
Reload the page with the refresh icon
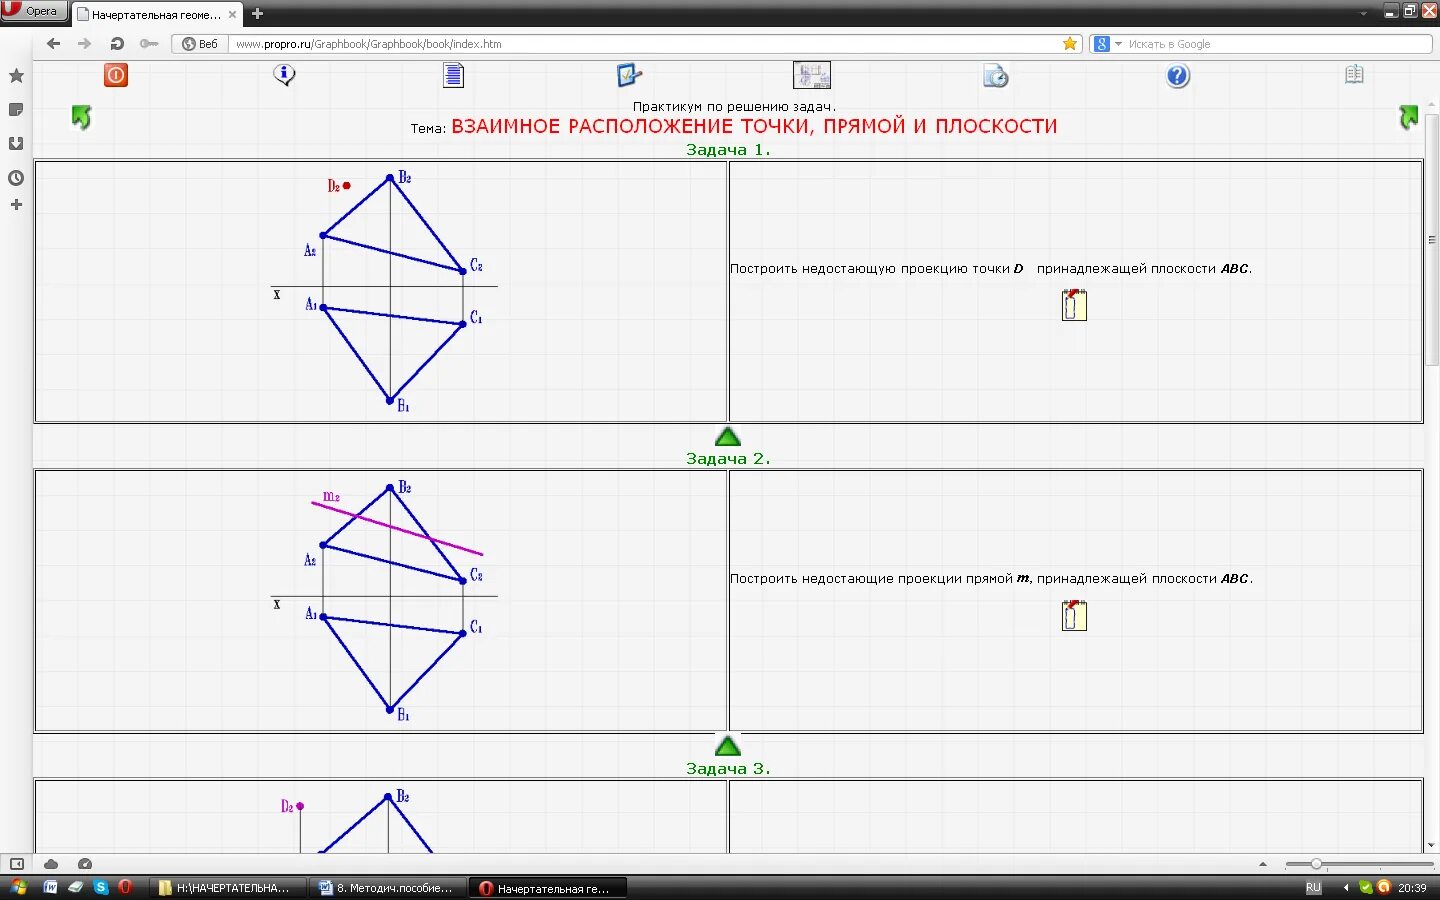point(117,43)
